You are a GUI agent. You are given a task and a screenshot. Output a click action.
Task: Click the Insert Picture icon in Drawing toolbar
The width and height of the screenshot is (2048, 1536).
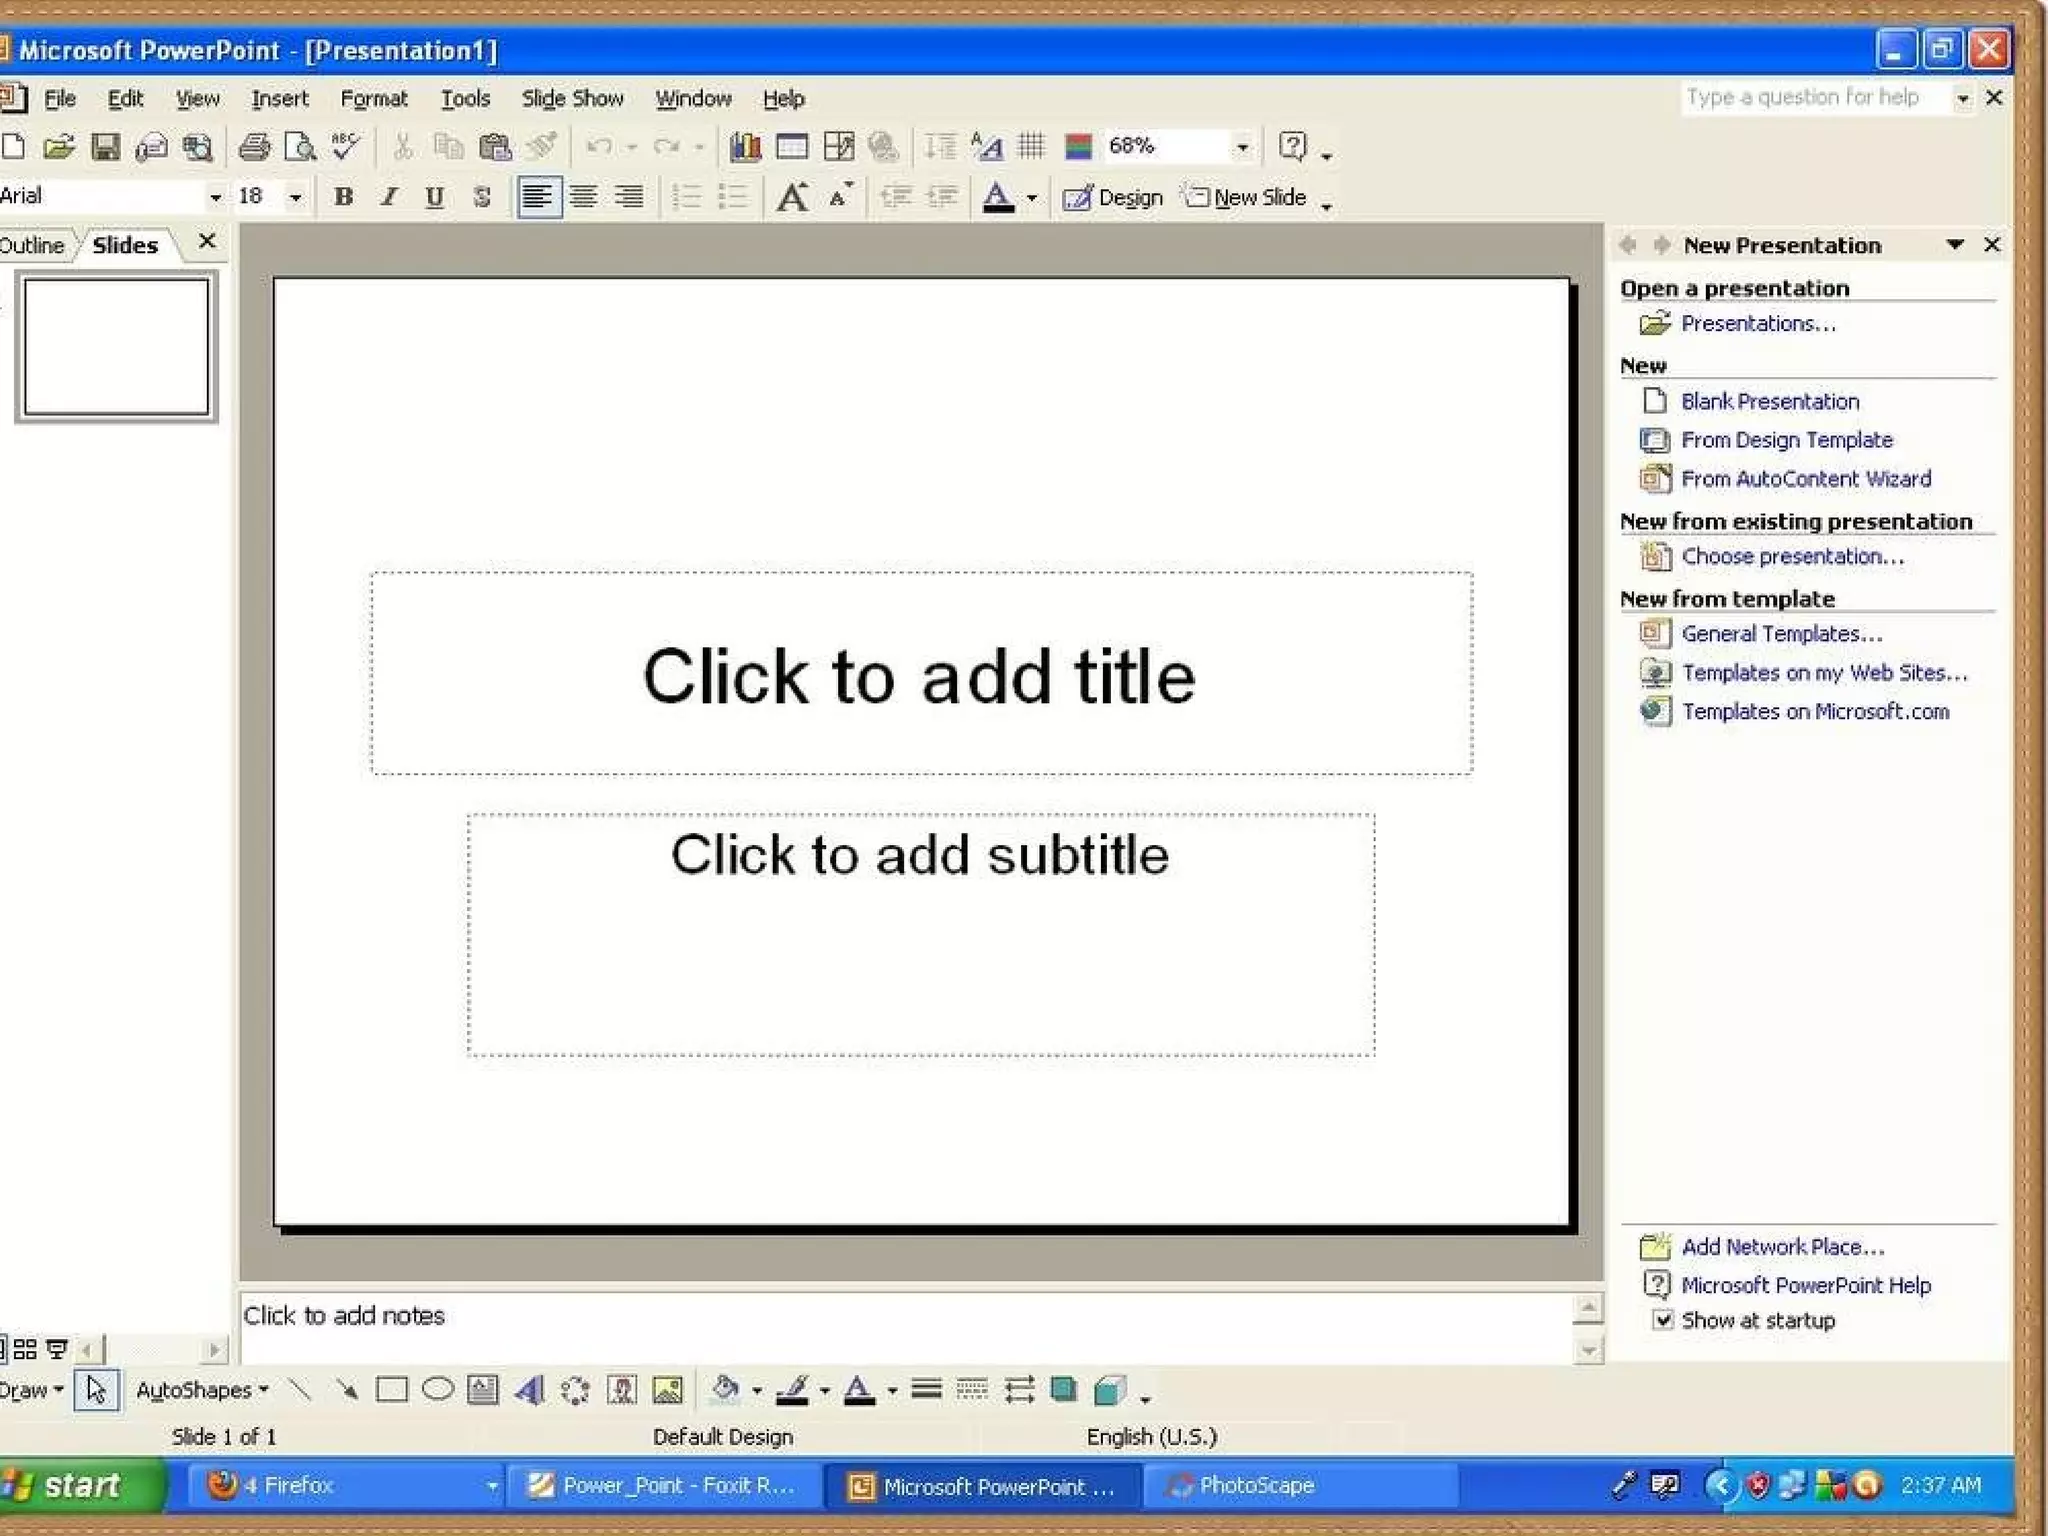(667, 1389)
